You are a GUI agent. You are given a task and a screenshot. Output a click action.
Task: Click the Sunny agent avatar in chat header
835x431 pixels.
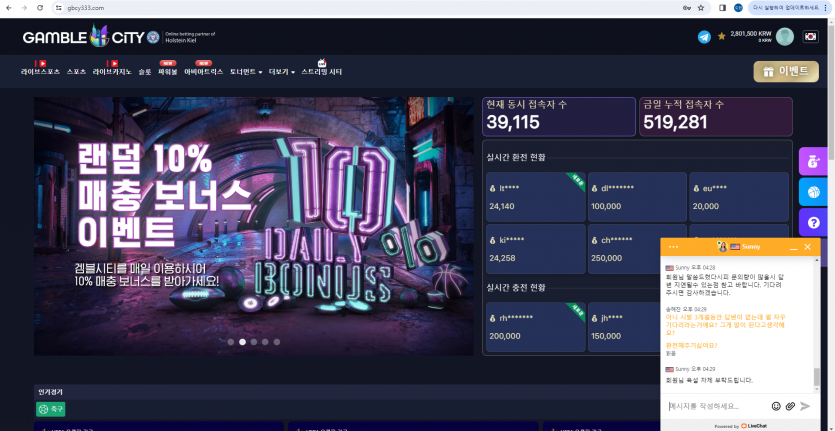(x=723, y=247)
